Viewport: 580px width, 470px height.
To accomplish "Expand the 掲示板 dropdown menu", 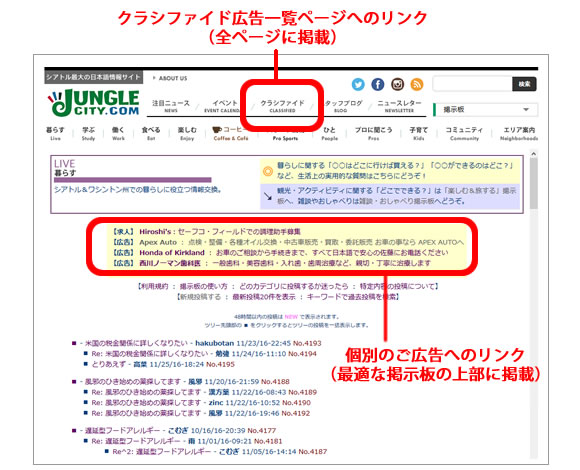I will tap(486, 109).
